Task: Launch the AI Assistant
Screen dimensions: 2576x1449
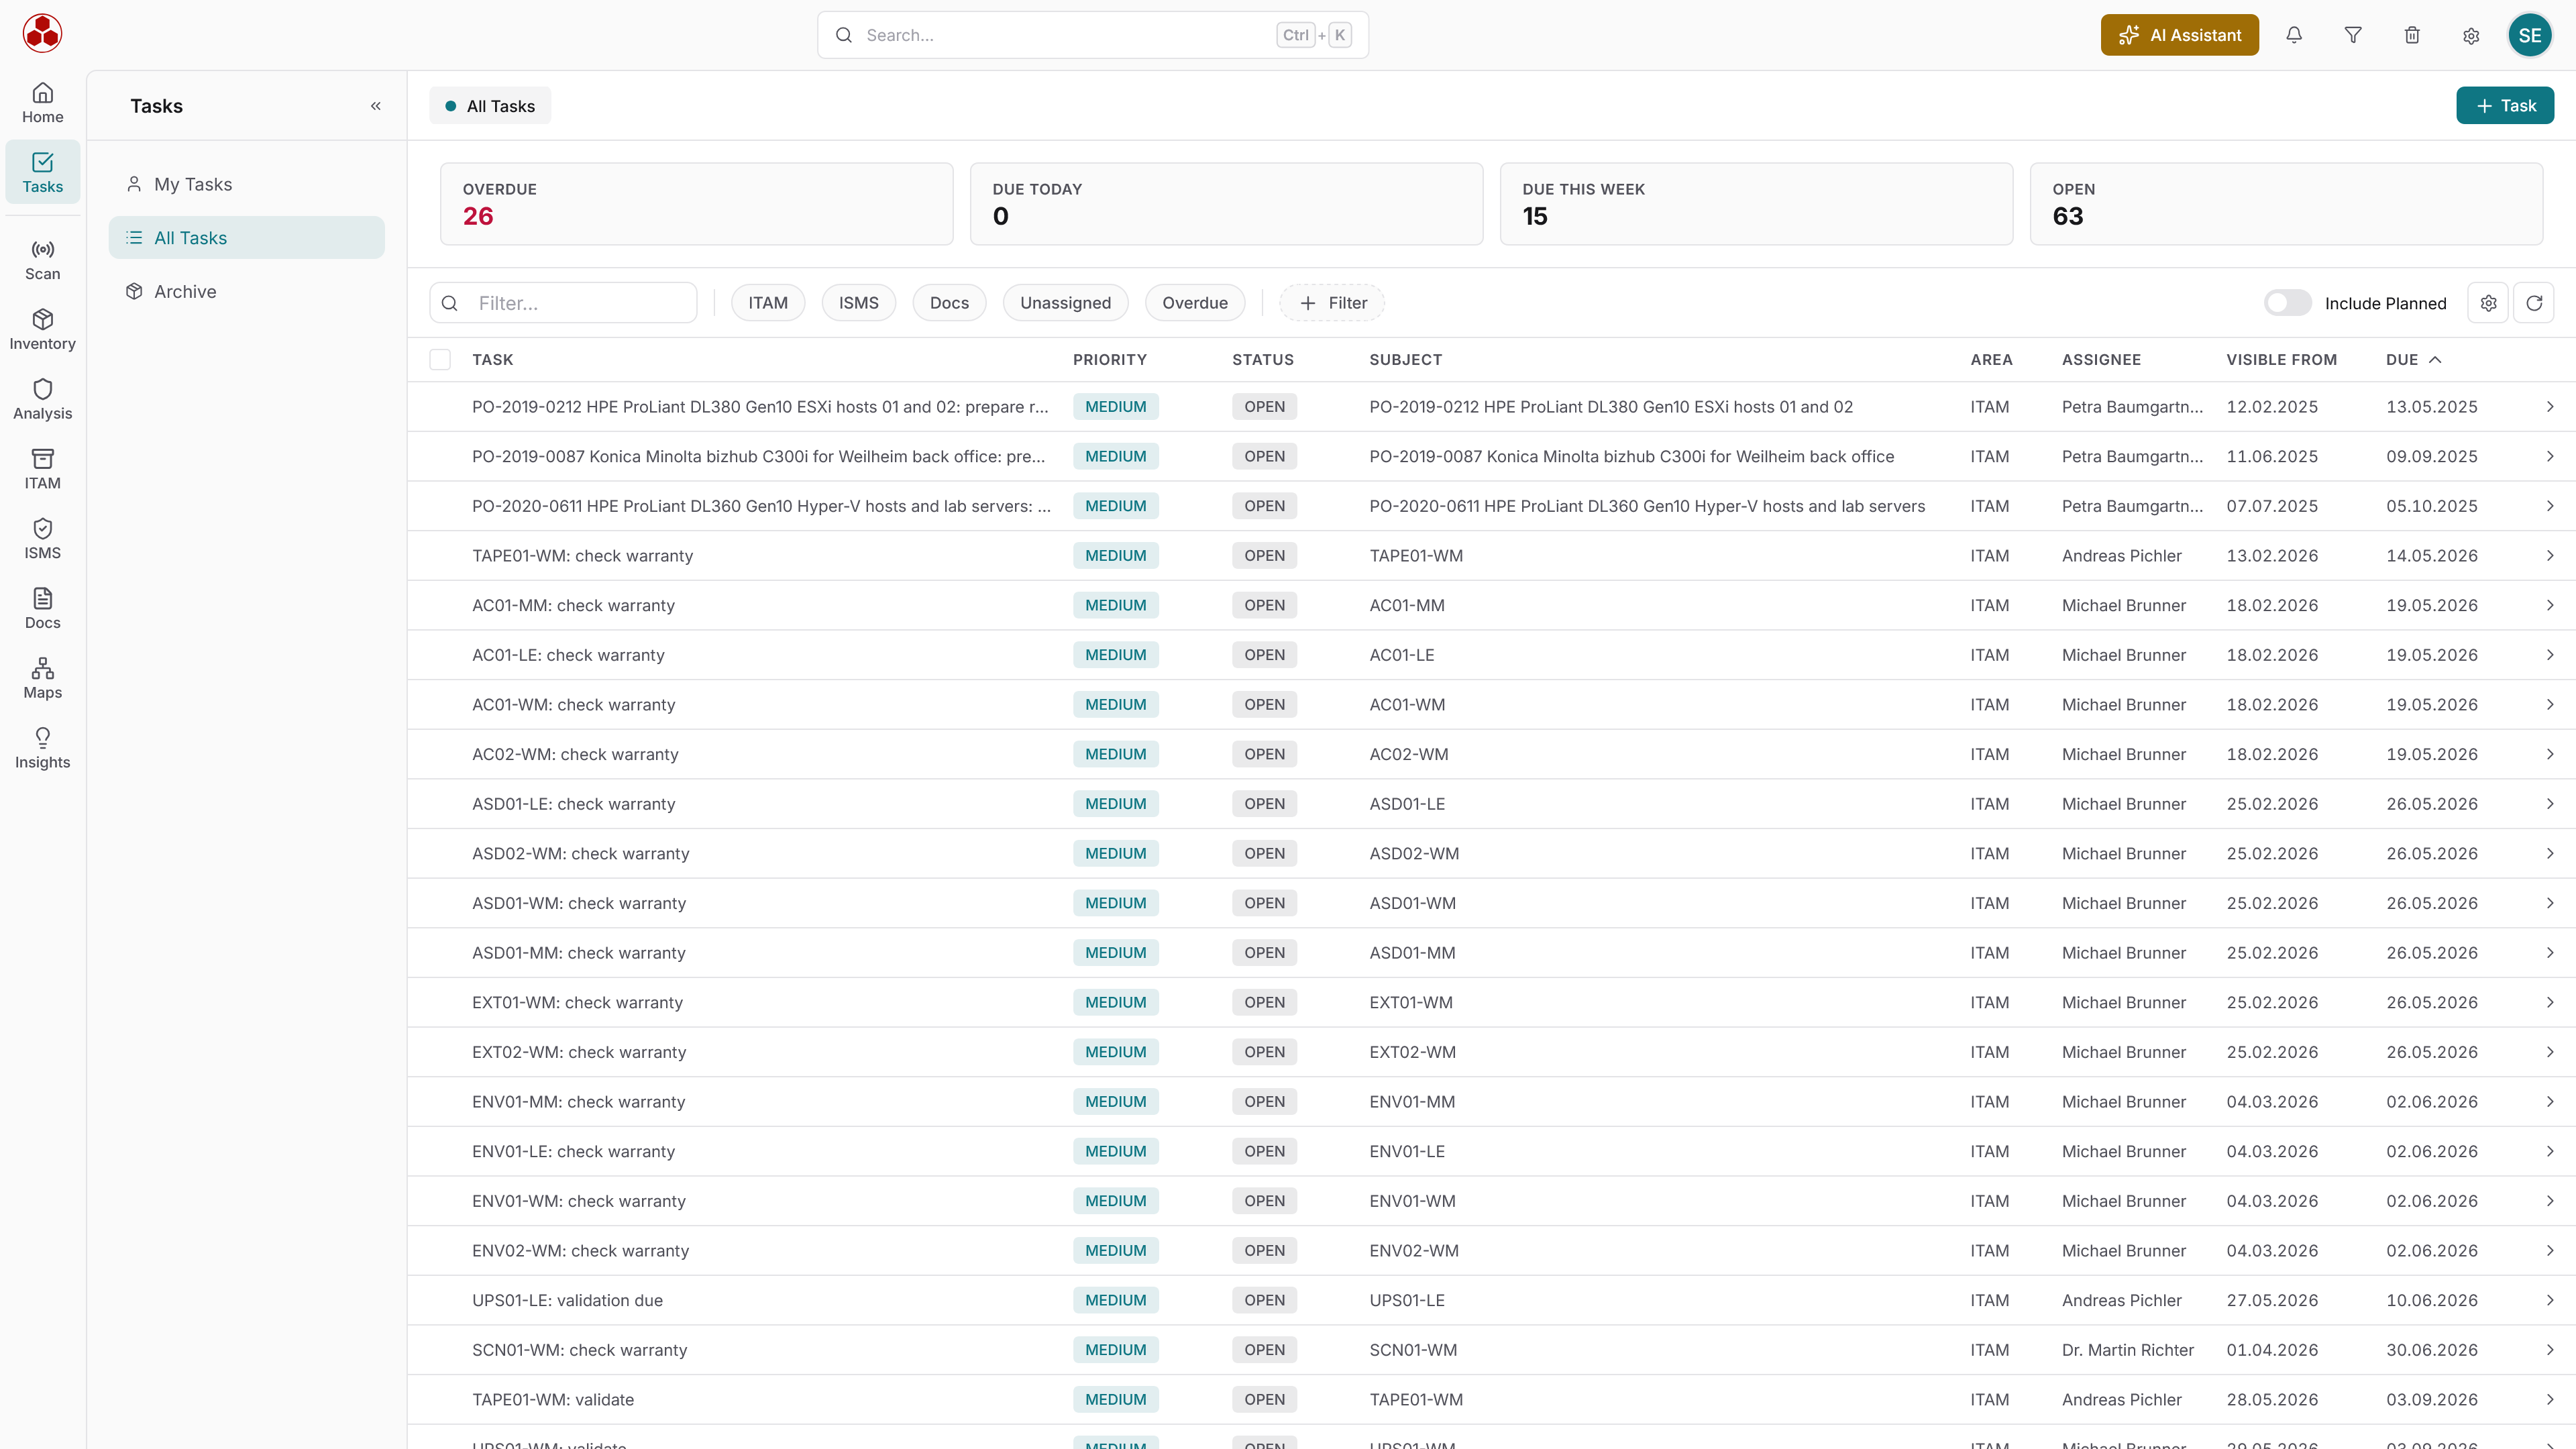Action: coord(2180,35)
